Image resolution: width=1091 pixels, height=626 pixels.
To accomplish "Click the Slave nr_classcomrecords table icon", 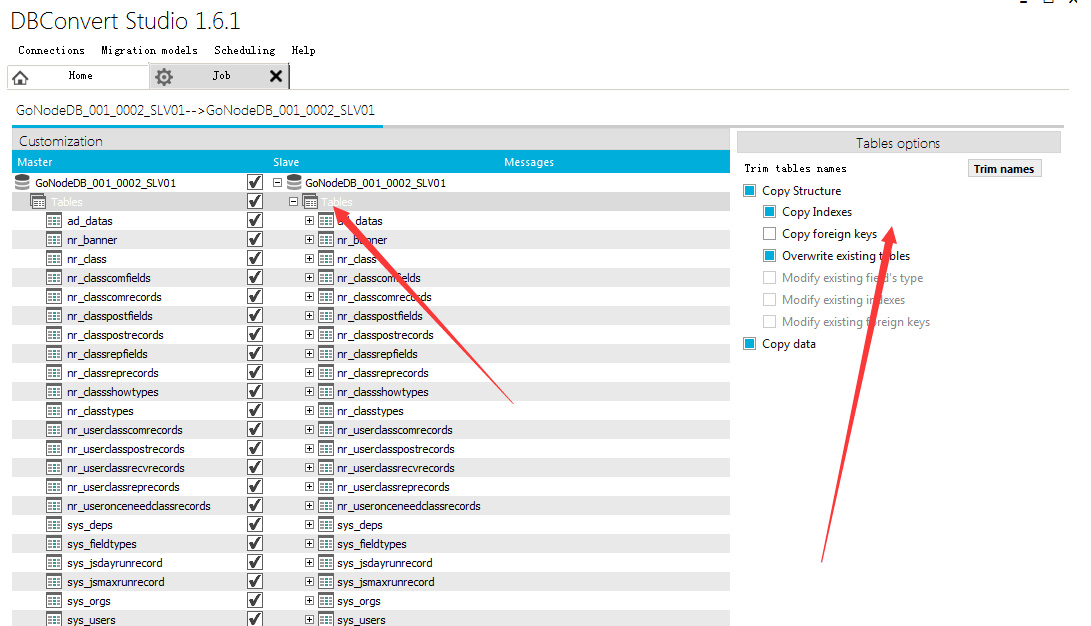I will (326, 297).
